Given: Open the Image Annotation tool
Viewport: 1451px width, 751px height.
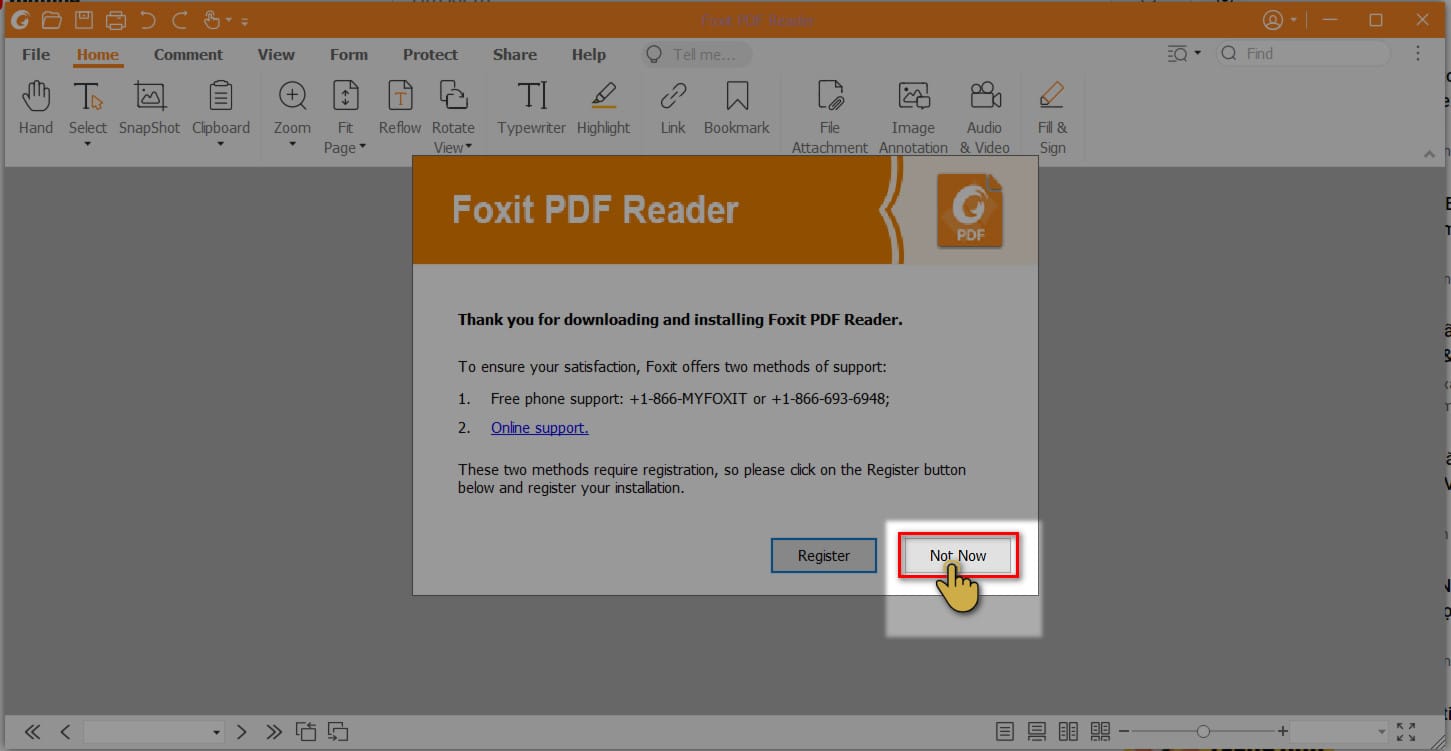Looking at the screenshot, I should click(913, 117).
